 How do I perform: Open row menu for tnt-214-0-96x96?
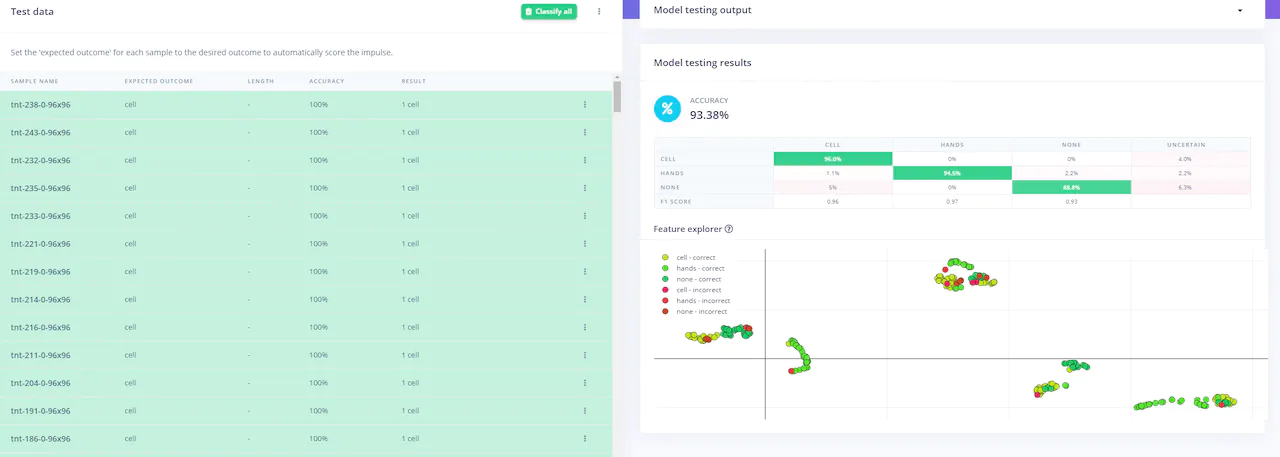coord(585,299)
